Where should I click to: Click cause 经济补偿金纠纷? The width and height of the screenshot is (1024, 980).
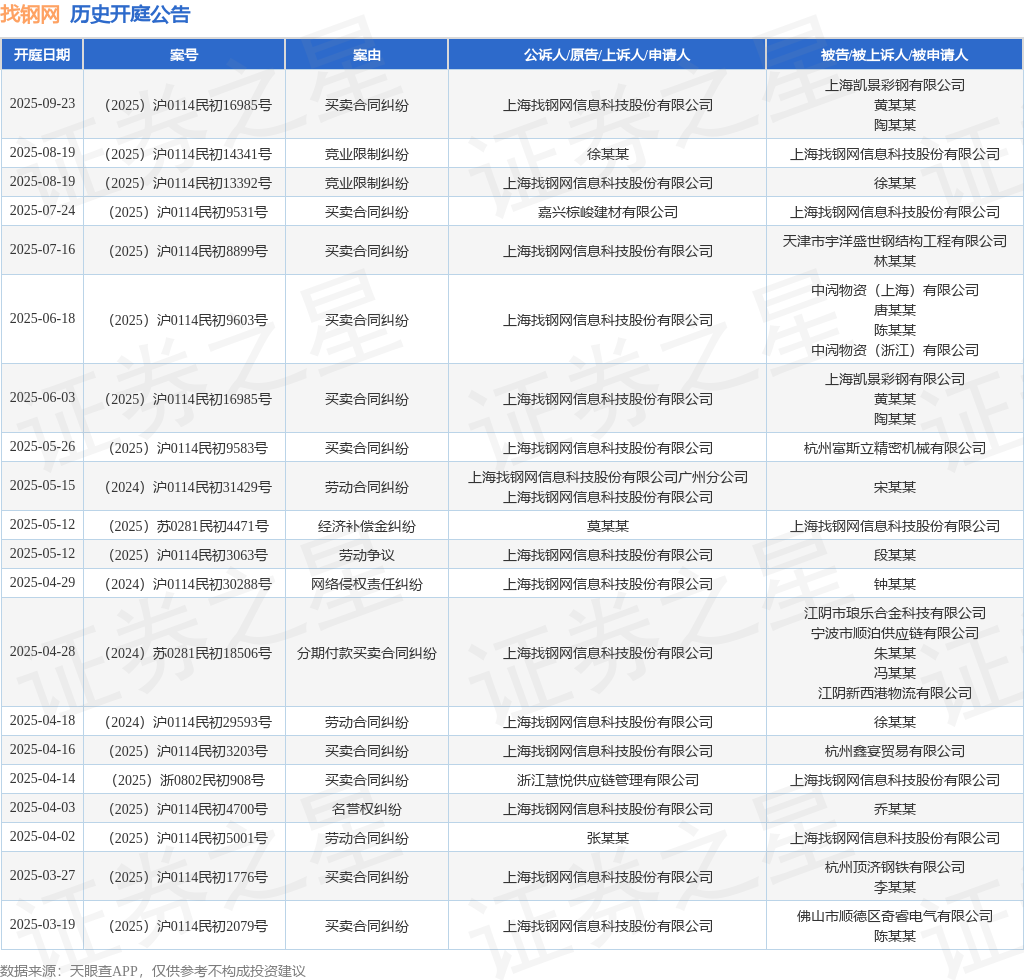[x=366, y=526]
